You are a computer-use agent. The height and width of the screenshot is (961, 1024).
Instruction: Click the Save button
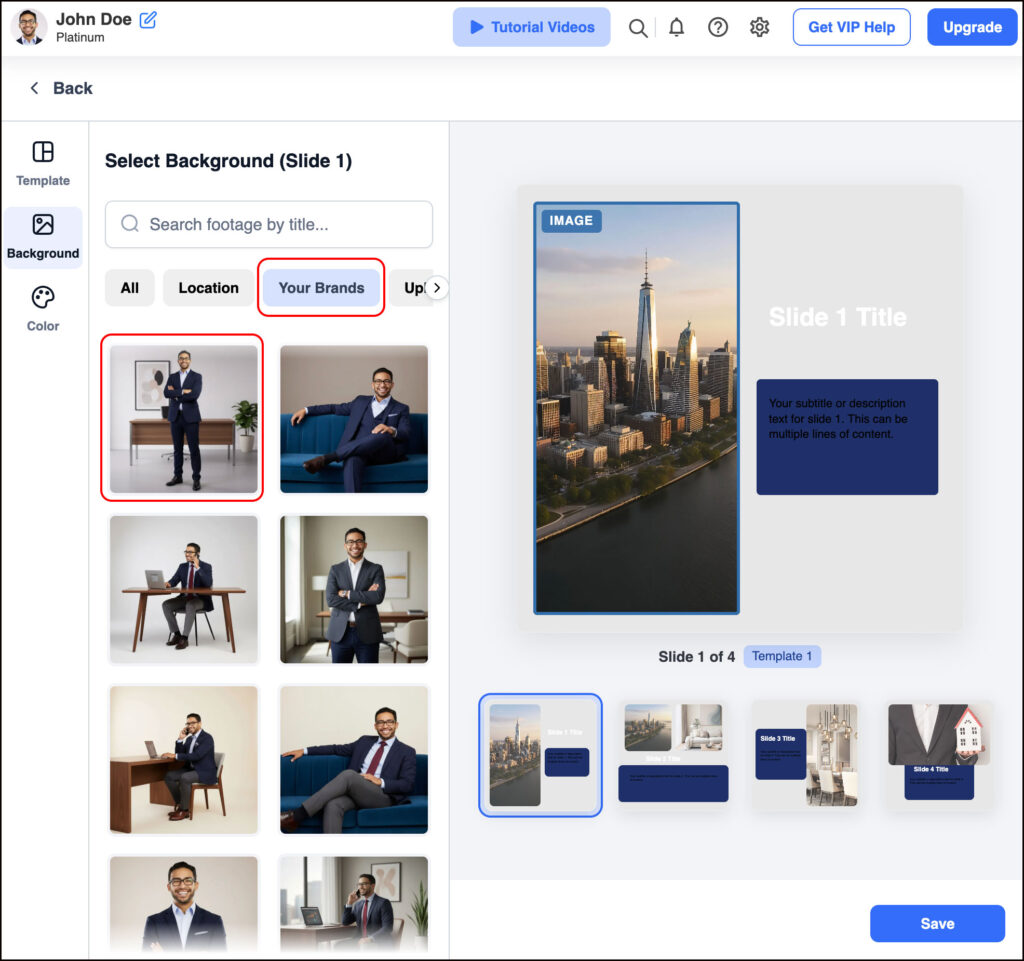(936, 923)
